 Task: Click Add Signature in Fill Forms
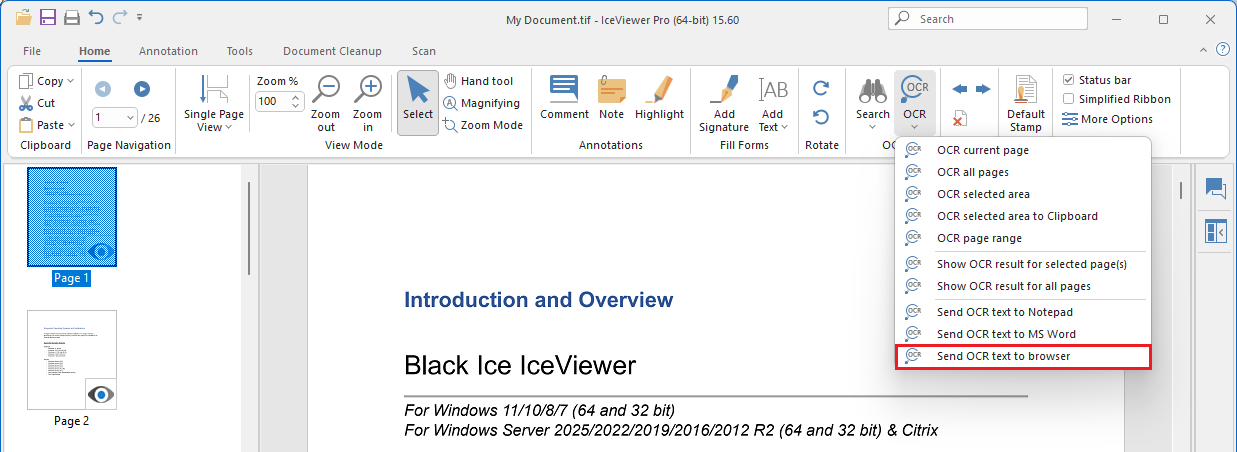click(724, 104)
